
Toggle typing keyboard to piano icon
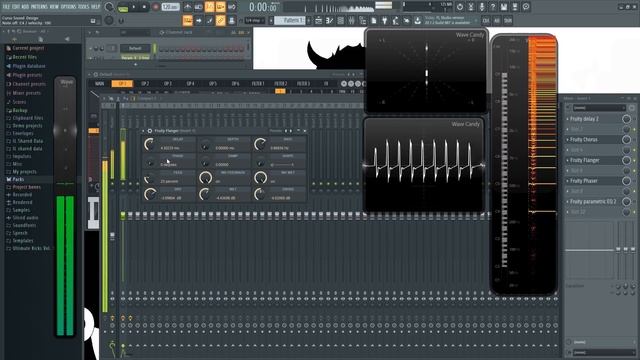pos(187,20)
